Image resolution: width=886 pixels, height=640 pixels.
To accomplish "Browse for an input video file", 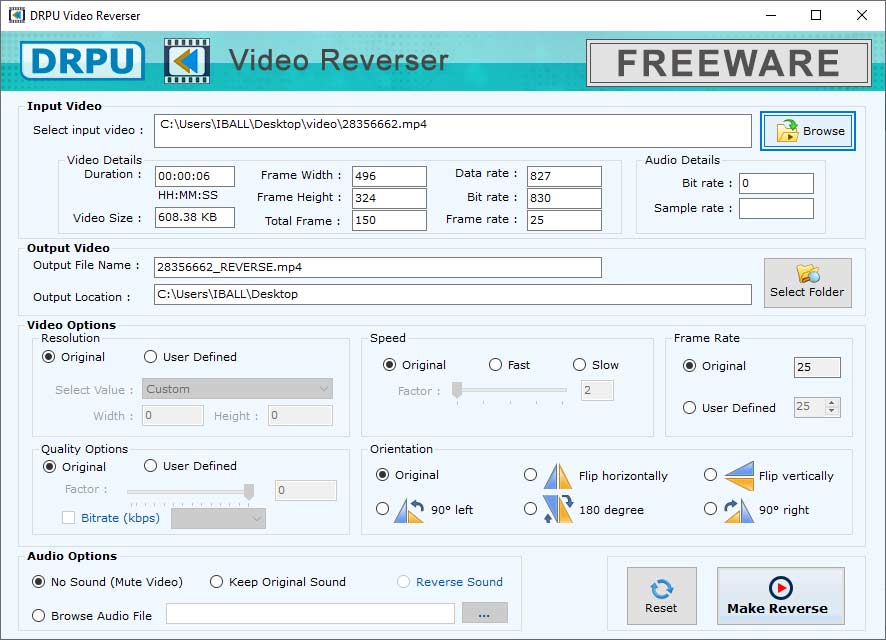I will (x=807, y=131).
